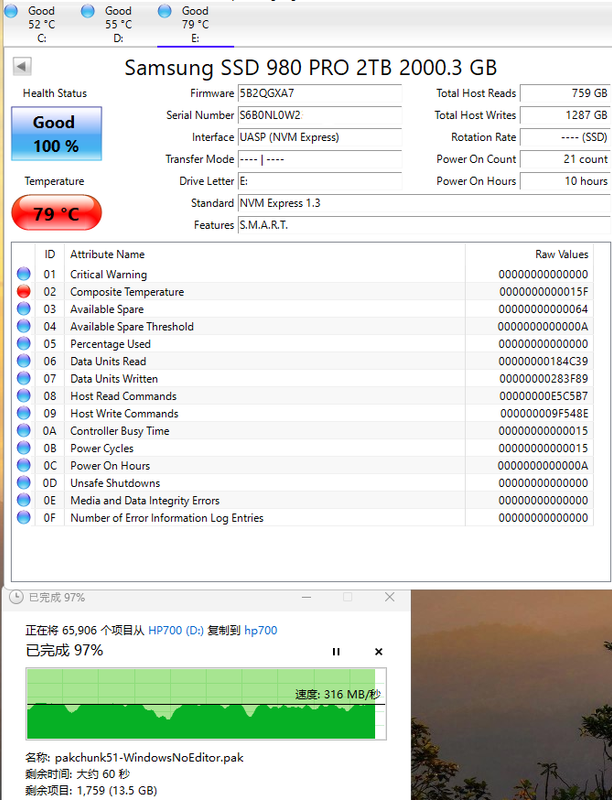Viewport: 612px width, 800px height.
Task: Cancel the file copy with the X button
Action: coord(378,652)
